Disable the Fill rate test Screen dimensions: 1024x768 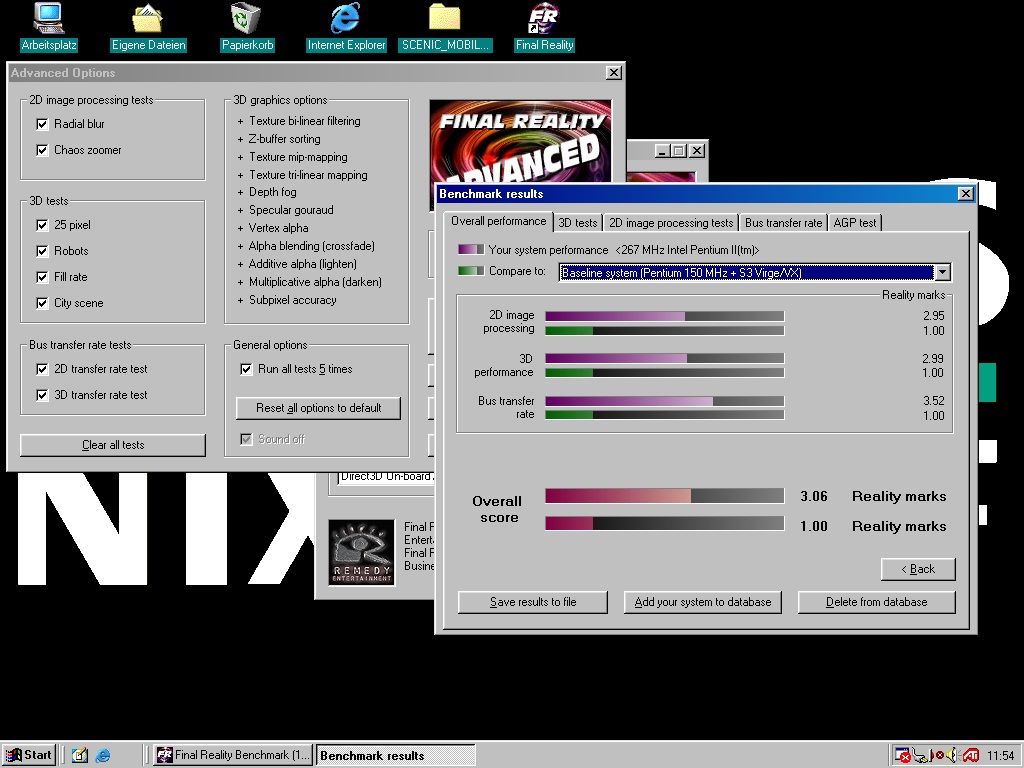[x=42, y=278]
